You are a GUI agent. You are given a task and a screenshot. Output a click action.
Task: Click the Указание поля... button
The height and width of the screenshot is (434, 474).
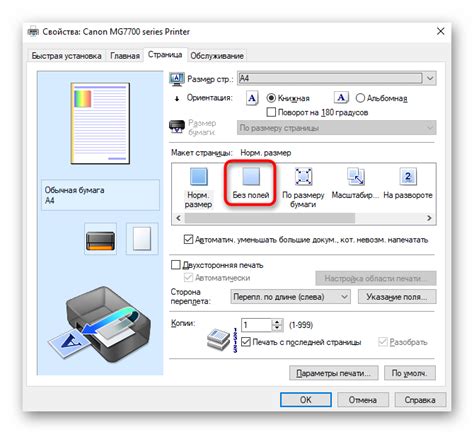[x=397, y=297]
